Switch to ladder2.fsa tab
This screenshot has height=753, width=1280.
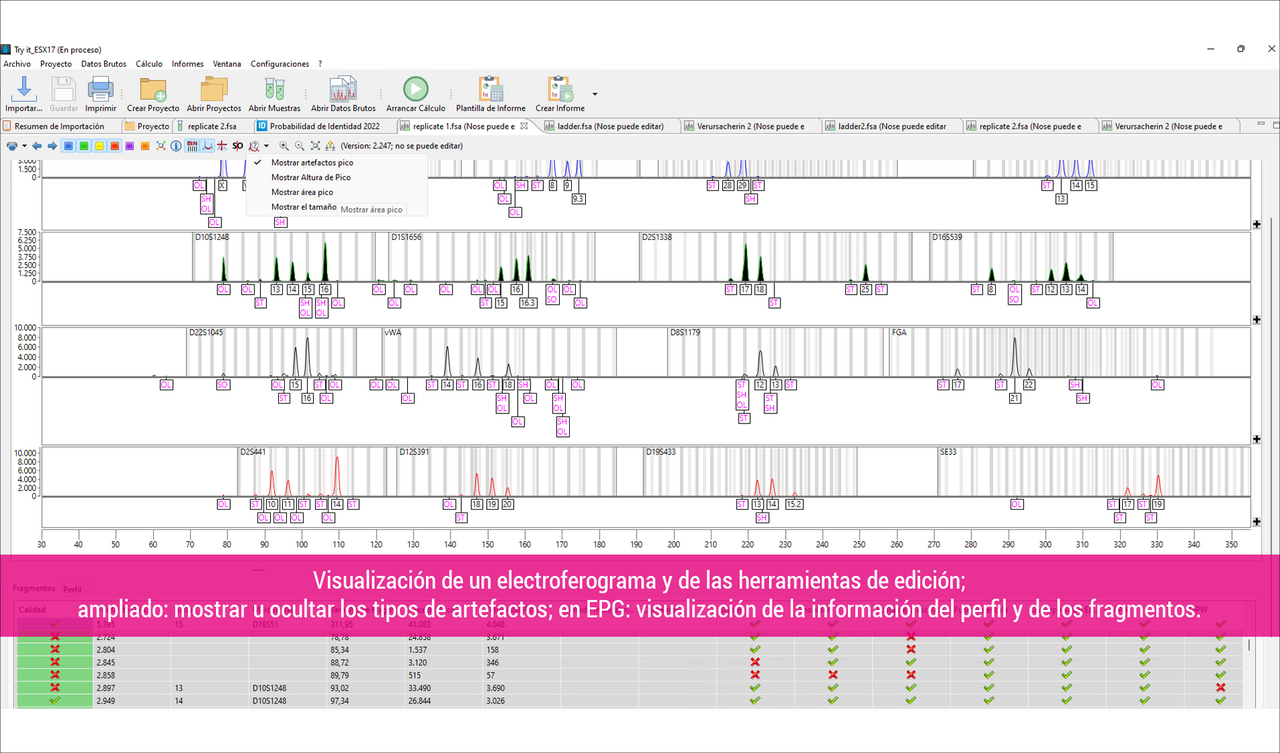point(892,126)
